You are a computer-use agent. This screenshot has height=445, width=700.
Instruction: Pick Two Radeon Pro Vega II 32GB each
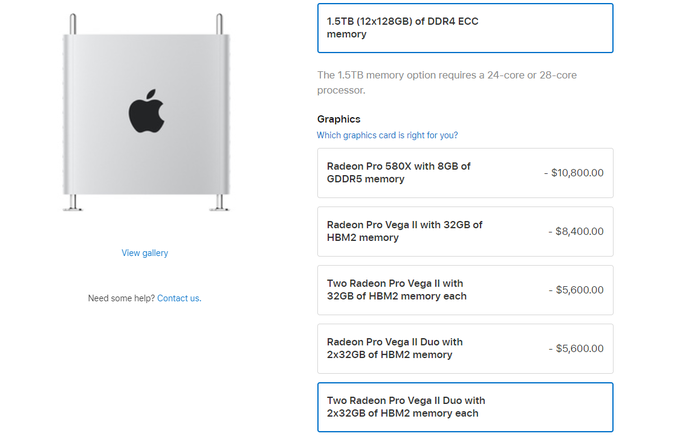[x=464, y=290]
